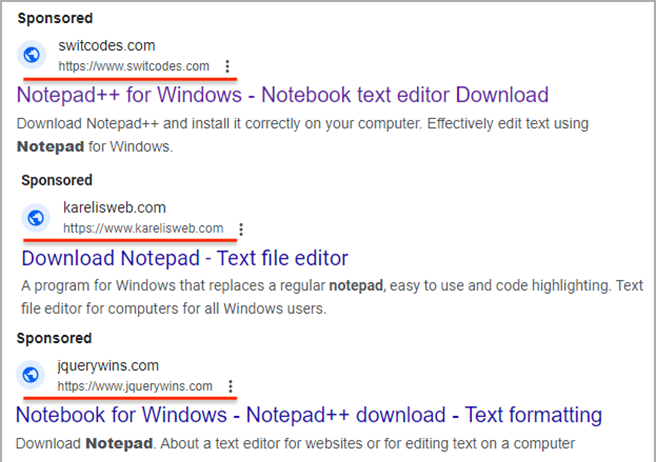
Task: Click the https://www.karelisweb.com URL text
Action: (143, 228)
